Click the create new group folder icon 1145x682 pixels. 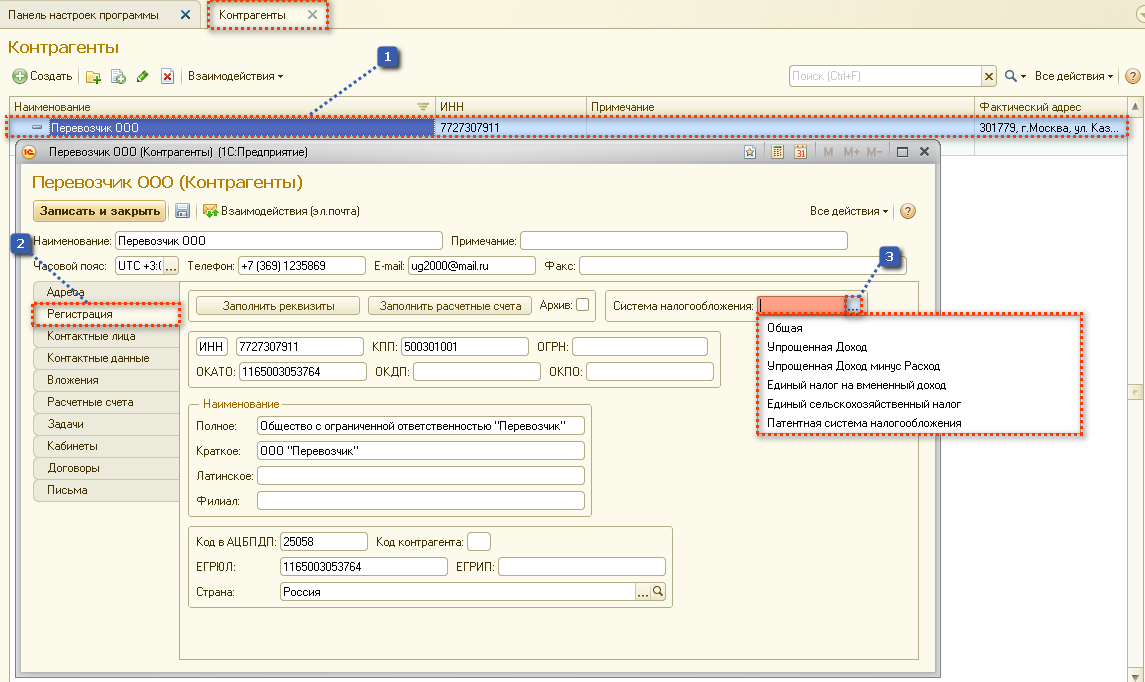[94, 76]
